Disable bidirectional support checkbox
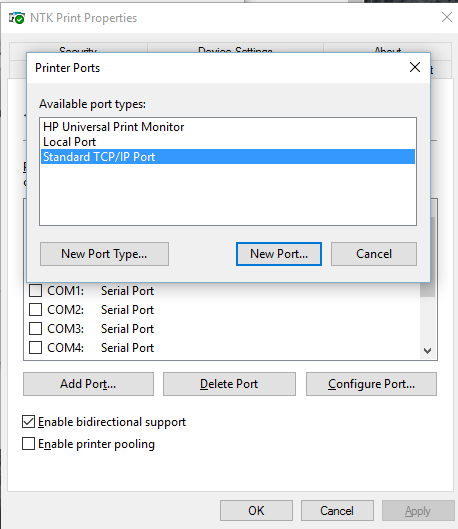This screenshot has height=529, width=458. click(x=28, y=422)
